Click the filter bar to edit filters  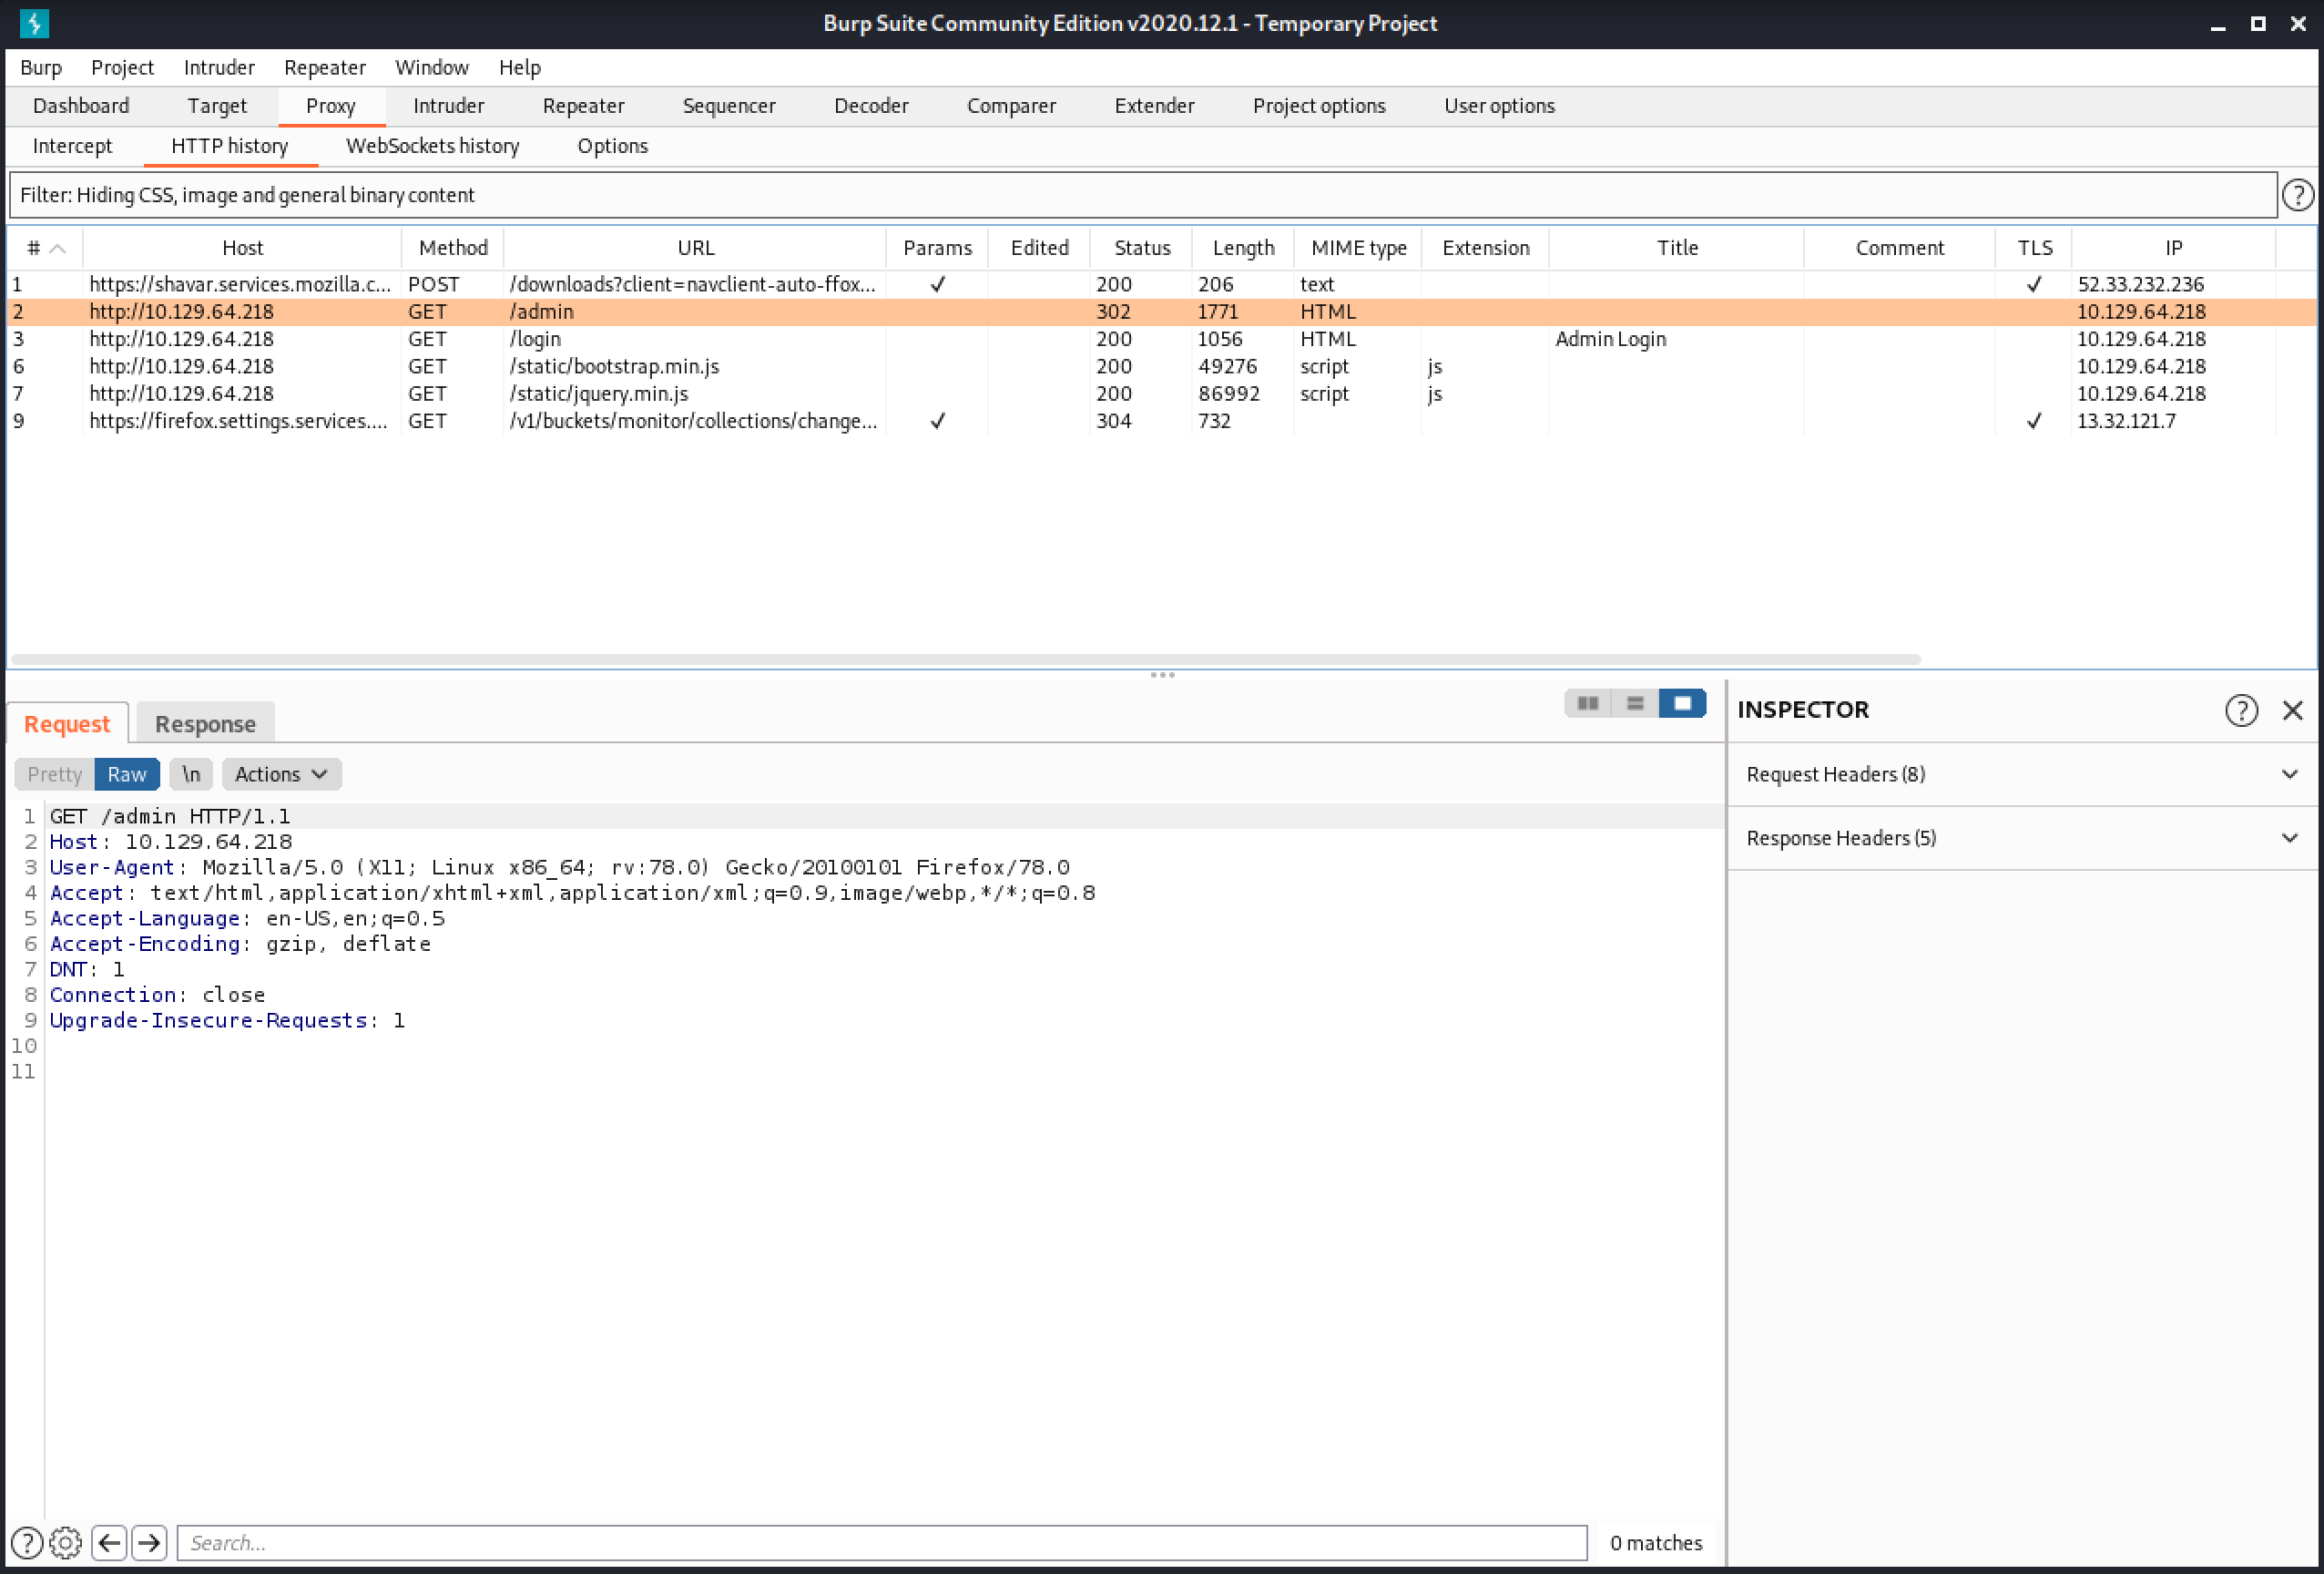pyautogui.click(x=1143, y=195)
